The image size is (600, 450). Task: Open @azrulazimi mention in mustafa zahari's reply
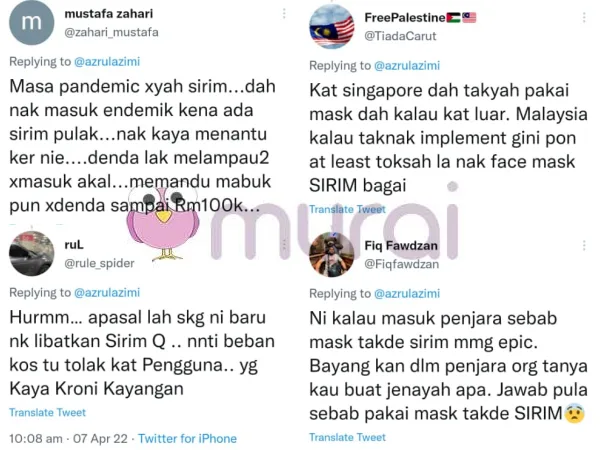(x=107, y=62)
